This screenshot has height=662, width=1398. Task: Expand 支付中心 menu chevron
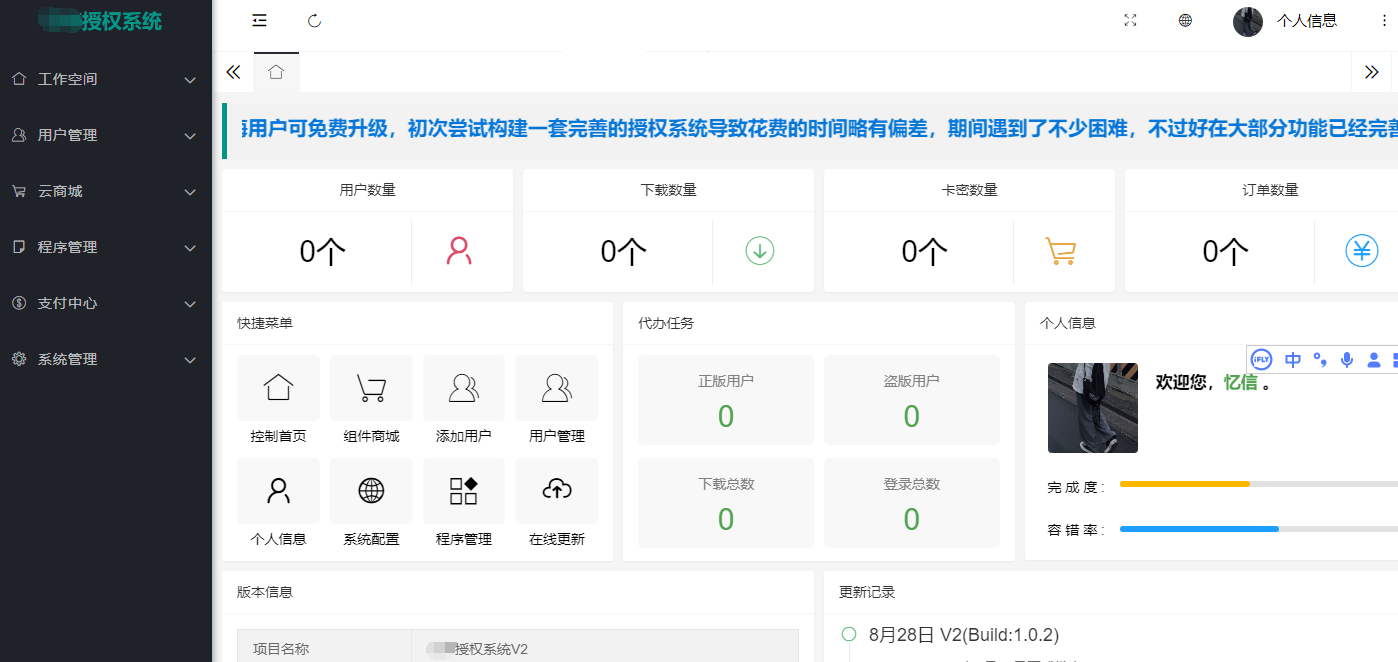(x=190, y=304)
